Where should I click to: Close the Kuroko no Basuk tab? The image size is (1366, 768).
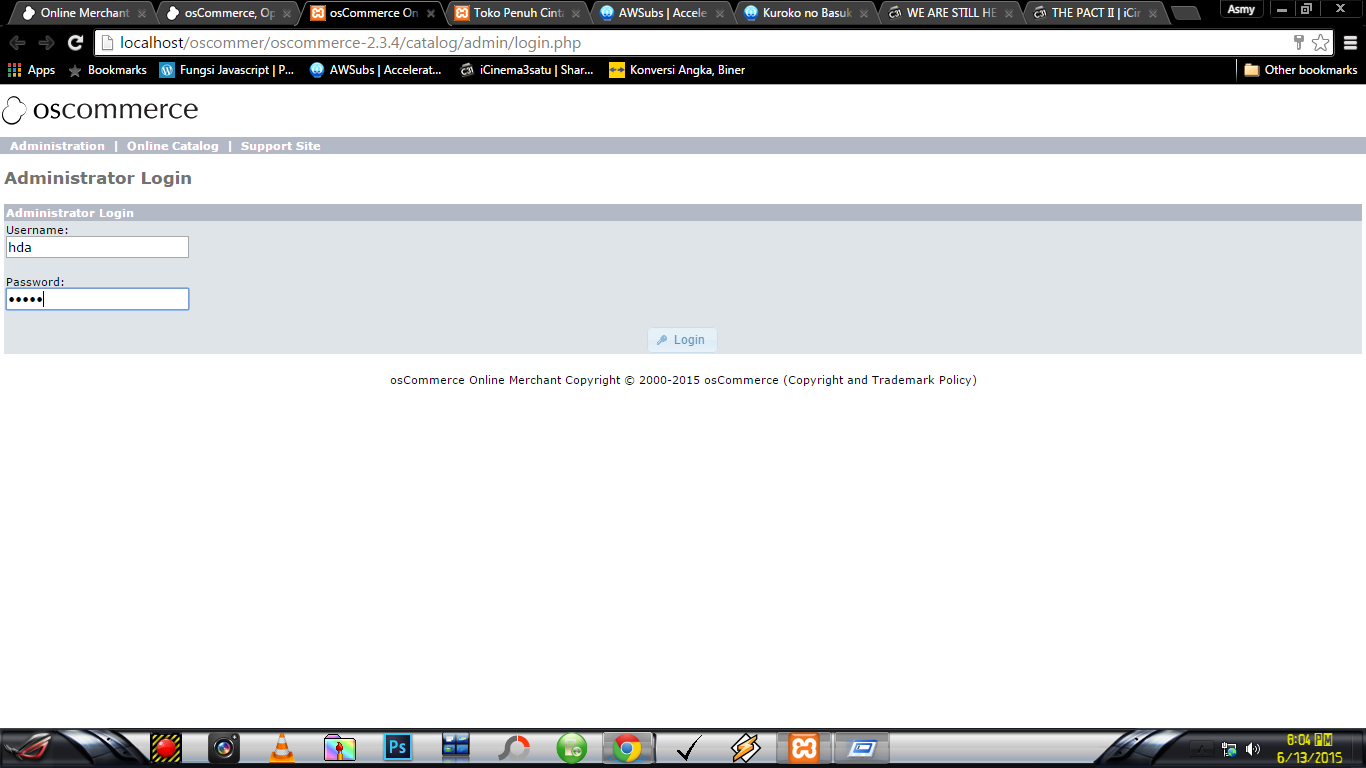[x=863, y=14]
